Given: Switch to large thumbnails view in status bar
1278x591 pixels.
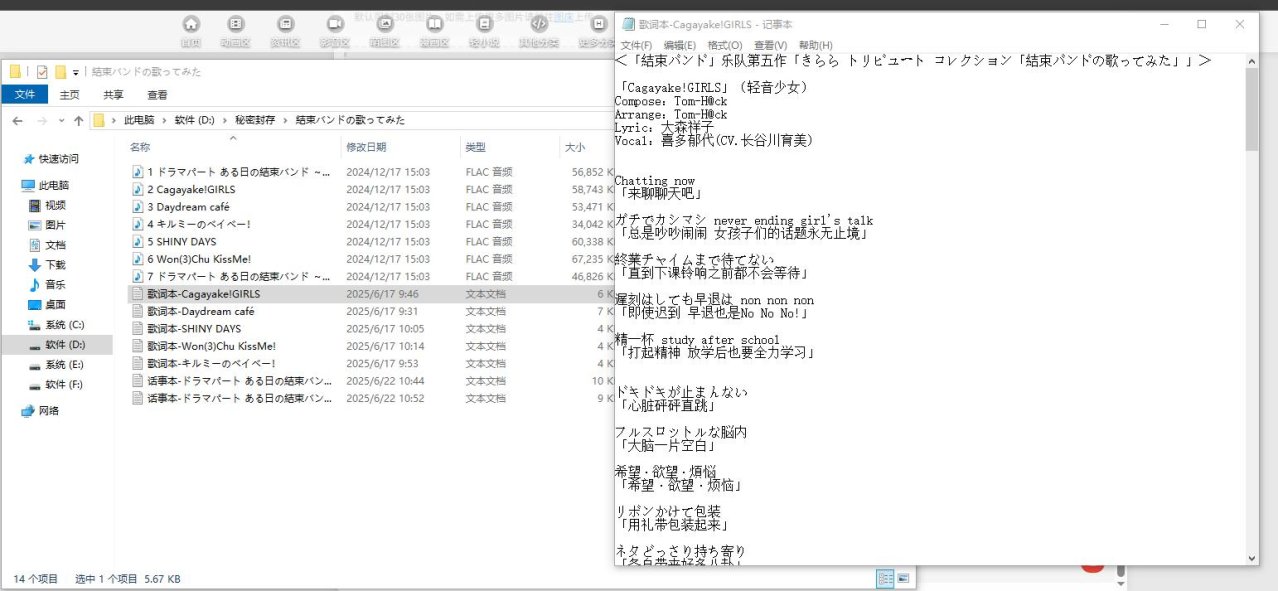Looking at the screenshot, I should pyautogui.click(x=903, y=578).
